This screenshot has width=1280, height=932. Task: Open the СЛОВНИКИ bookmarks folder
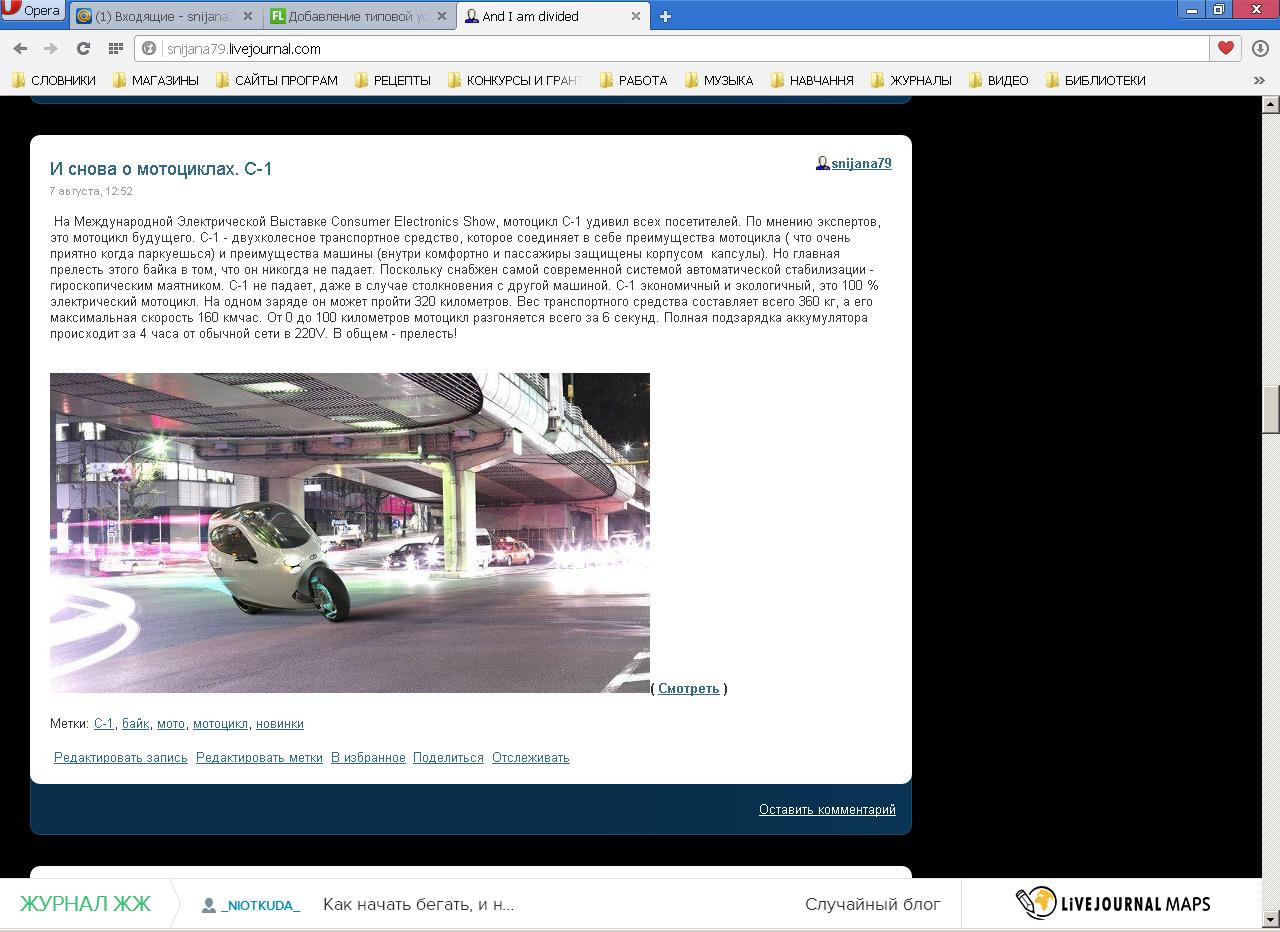tap(54, 80)
